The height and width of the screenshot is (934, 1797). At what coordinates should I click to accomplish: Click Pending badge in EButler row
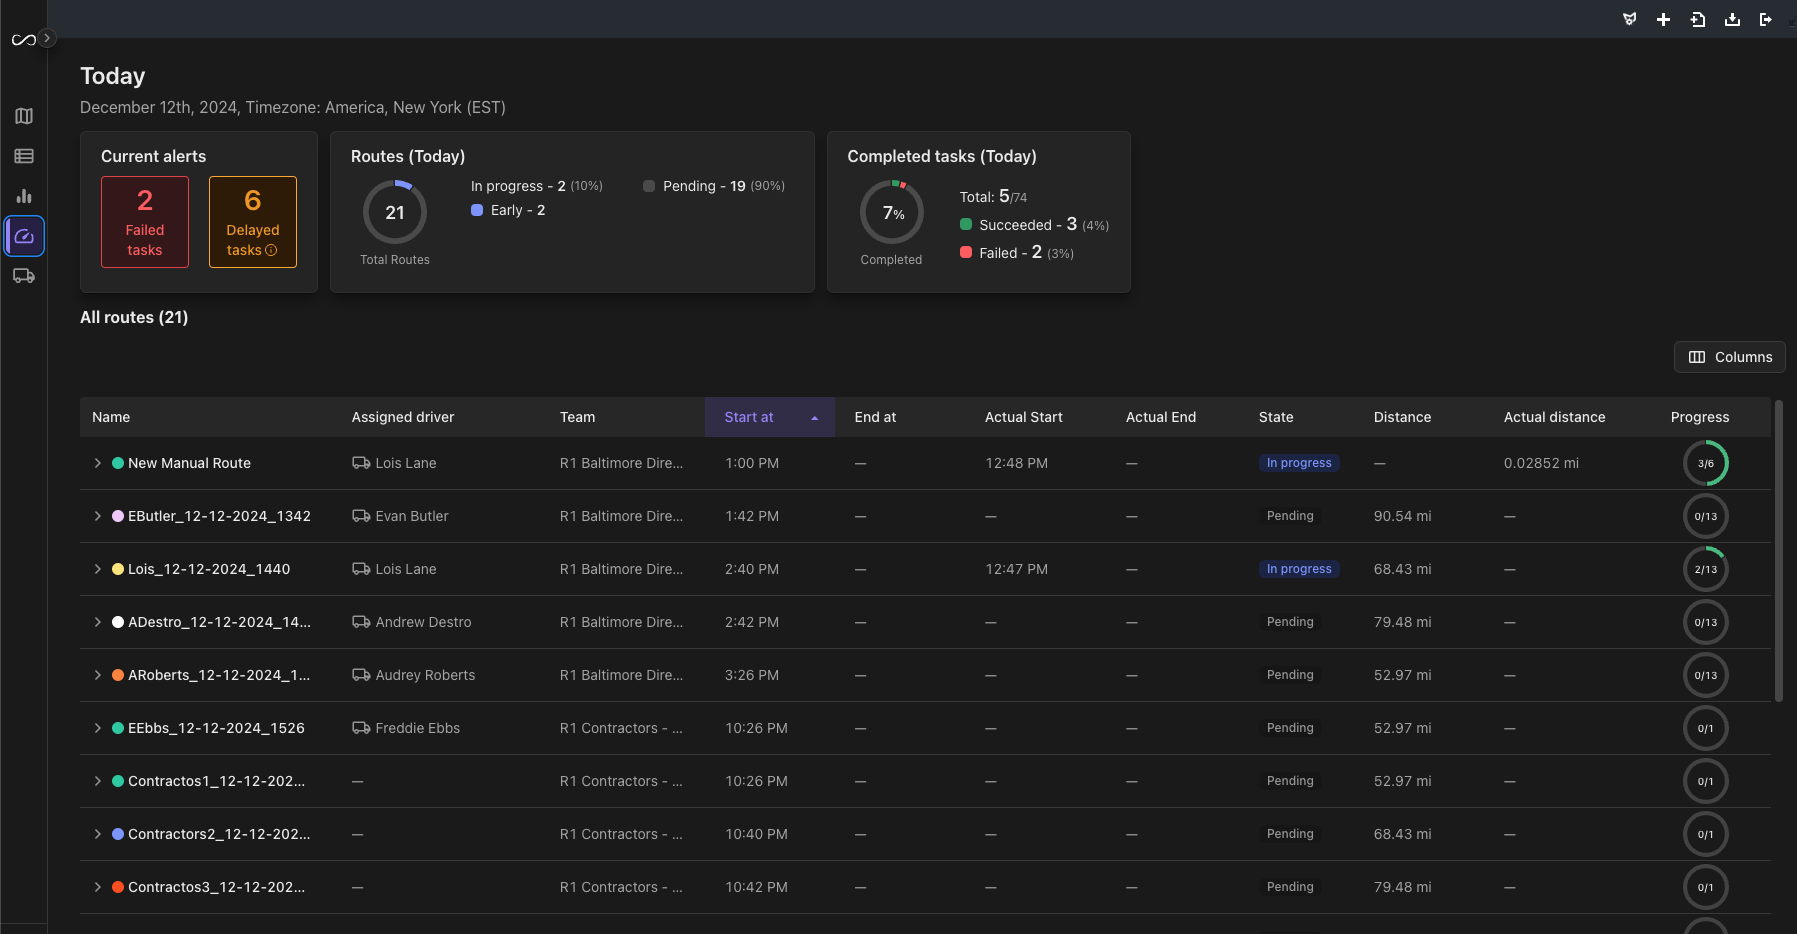point(1290,516)
